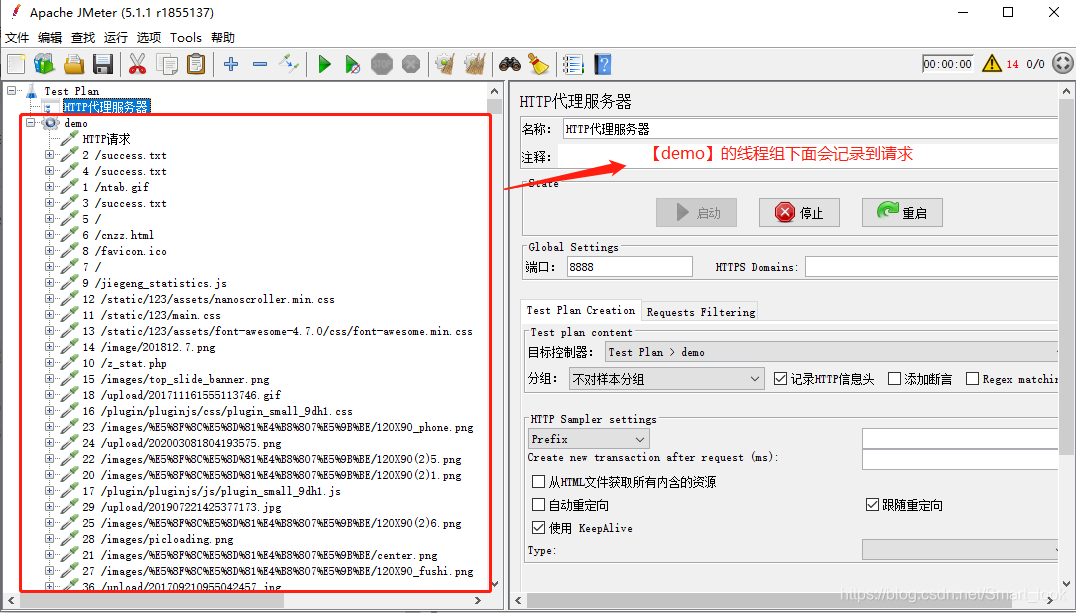Toggle the 记录HTTP信息头 checkbox
Viewport: 1076px width, 613px height.
tap(780, 379)
